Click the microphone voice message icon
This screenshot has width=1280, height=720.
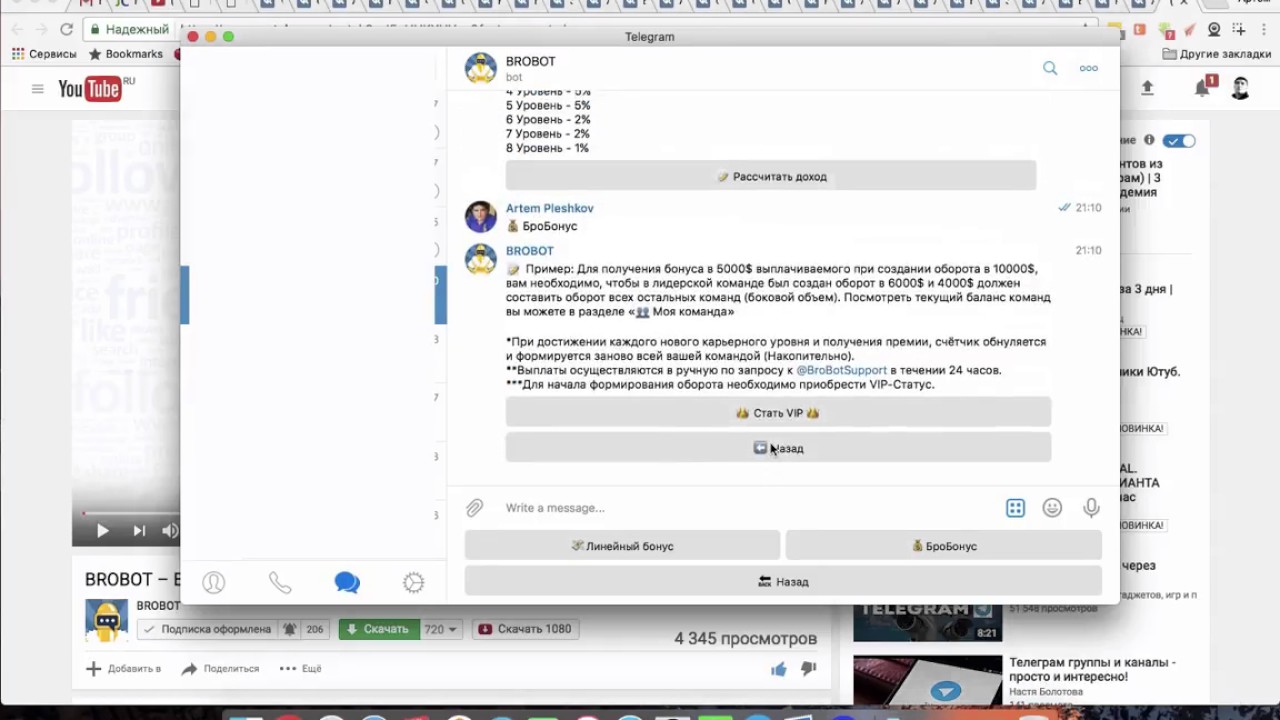1091,508
